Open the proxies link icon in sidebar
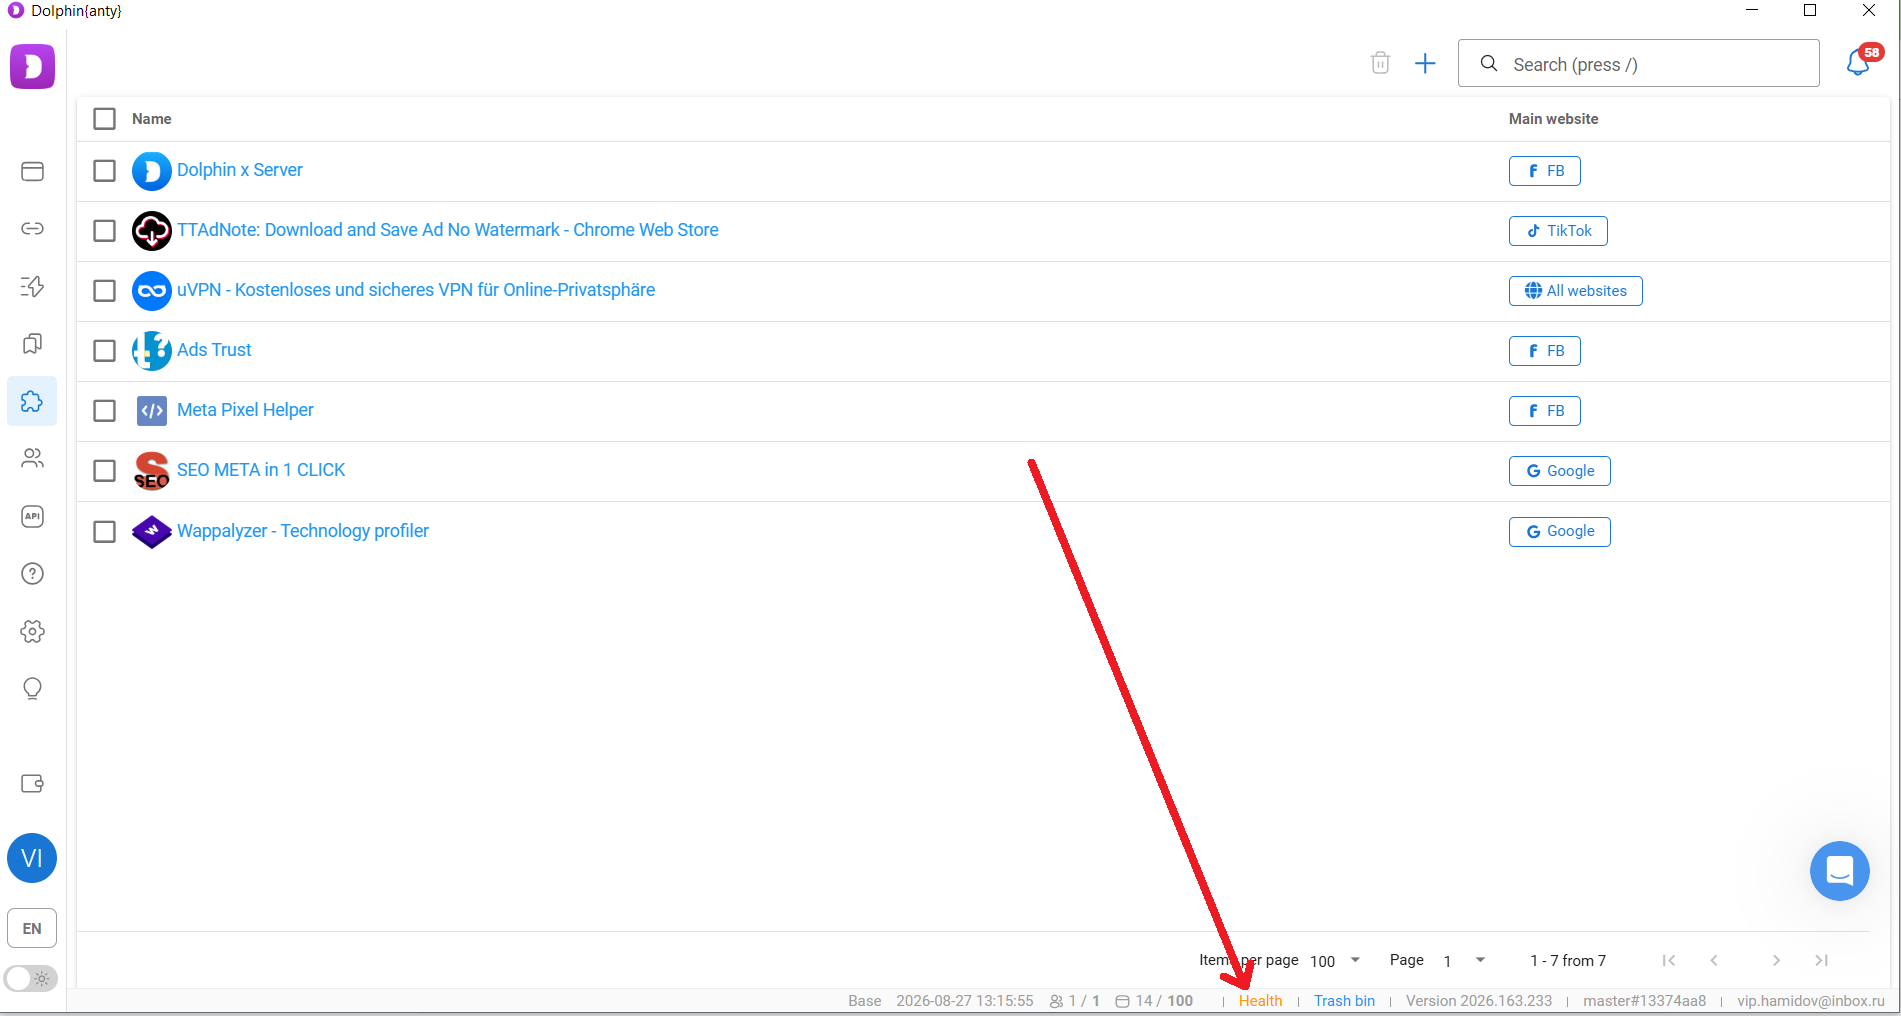The image size is (1901, 1016). (32, 229)
